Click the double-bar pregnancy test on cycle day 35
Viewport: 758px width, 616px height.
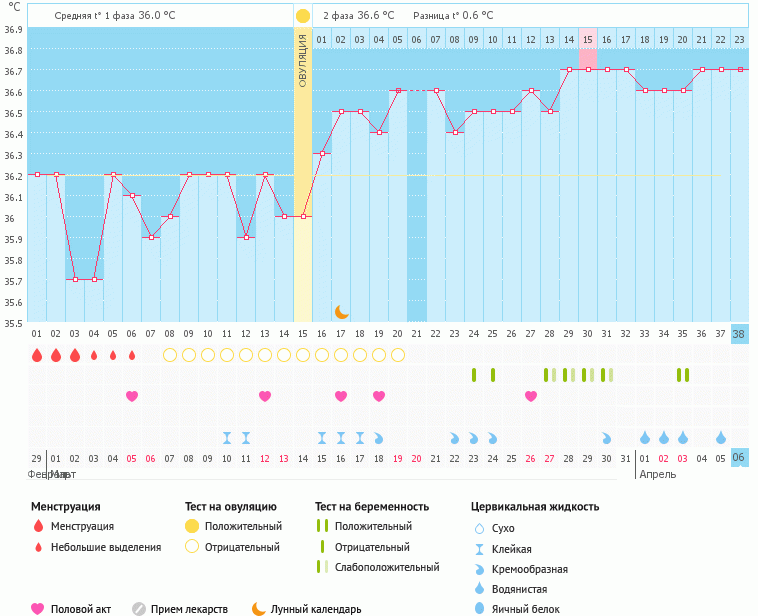[683, 375]
